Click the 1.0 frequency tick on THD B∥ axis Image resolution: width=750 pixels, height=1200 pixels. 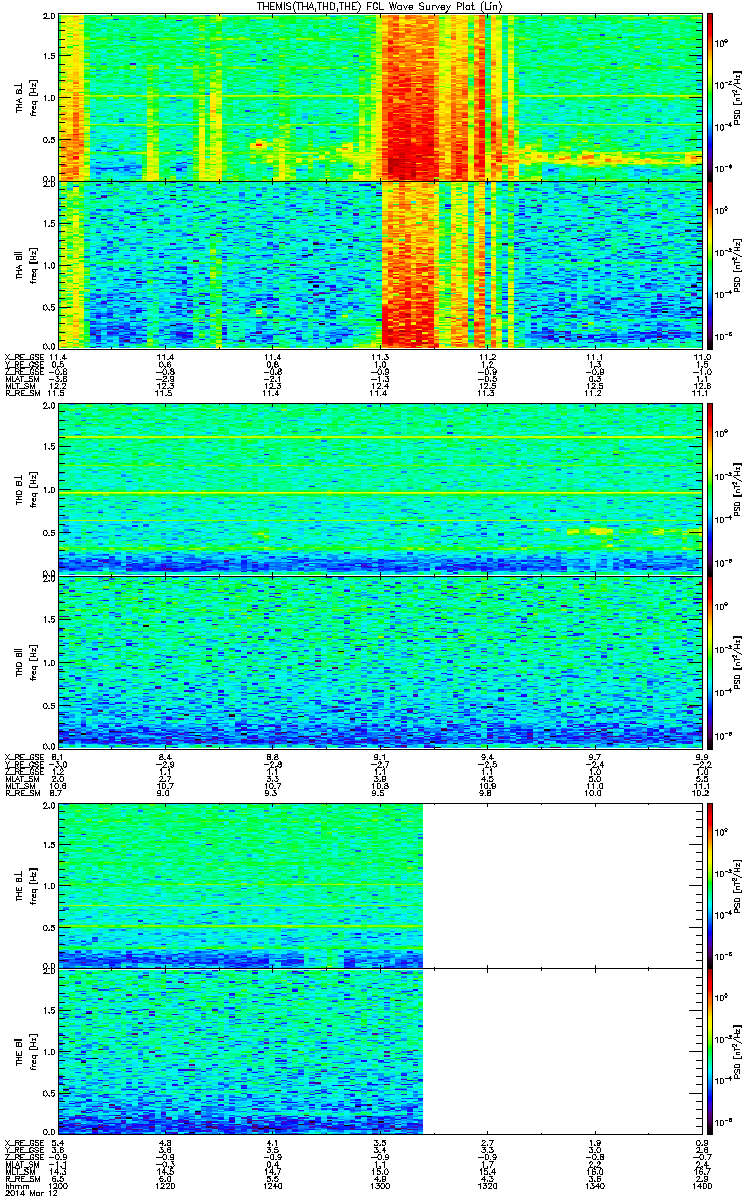[49, 661]
